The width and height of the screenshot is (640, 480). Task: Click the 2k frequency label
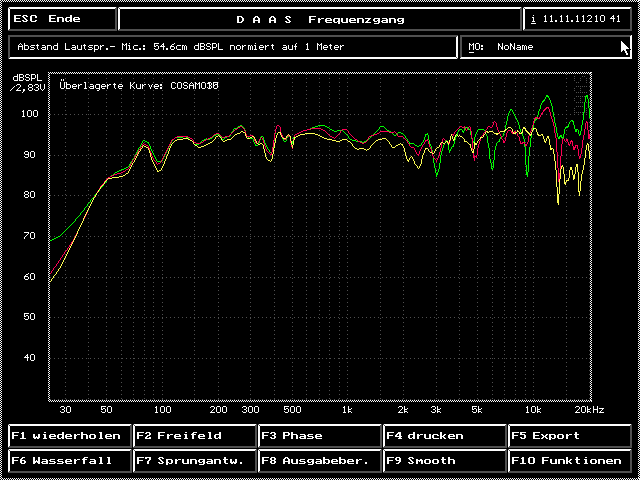click(x=403, y=410)
